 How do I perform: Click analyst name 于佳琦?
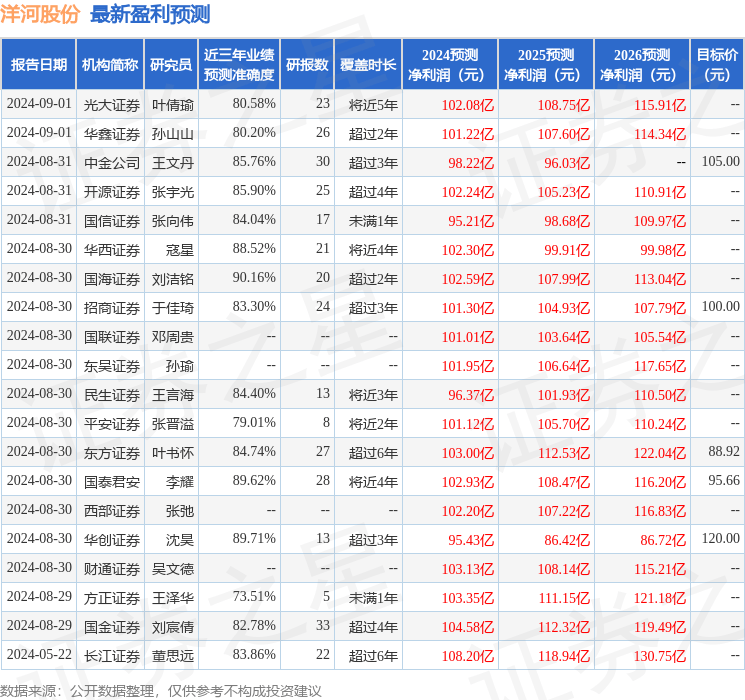pyautogui.click(x=172, y=308)
